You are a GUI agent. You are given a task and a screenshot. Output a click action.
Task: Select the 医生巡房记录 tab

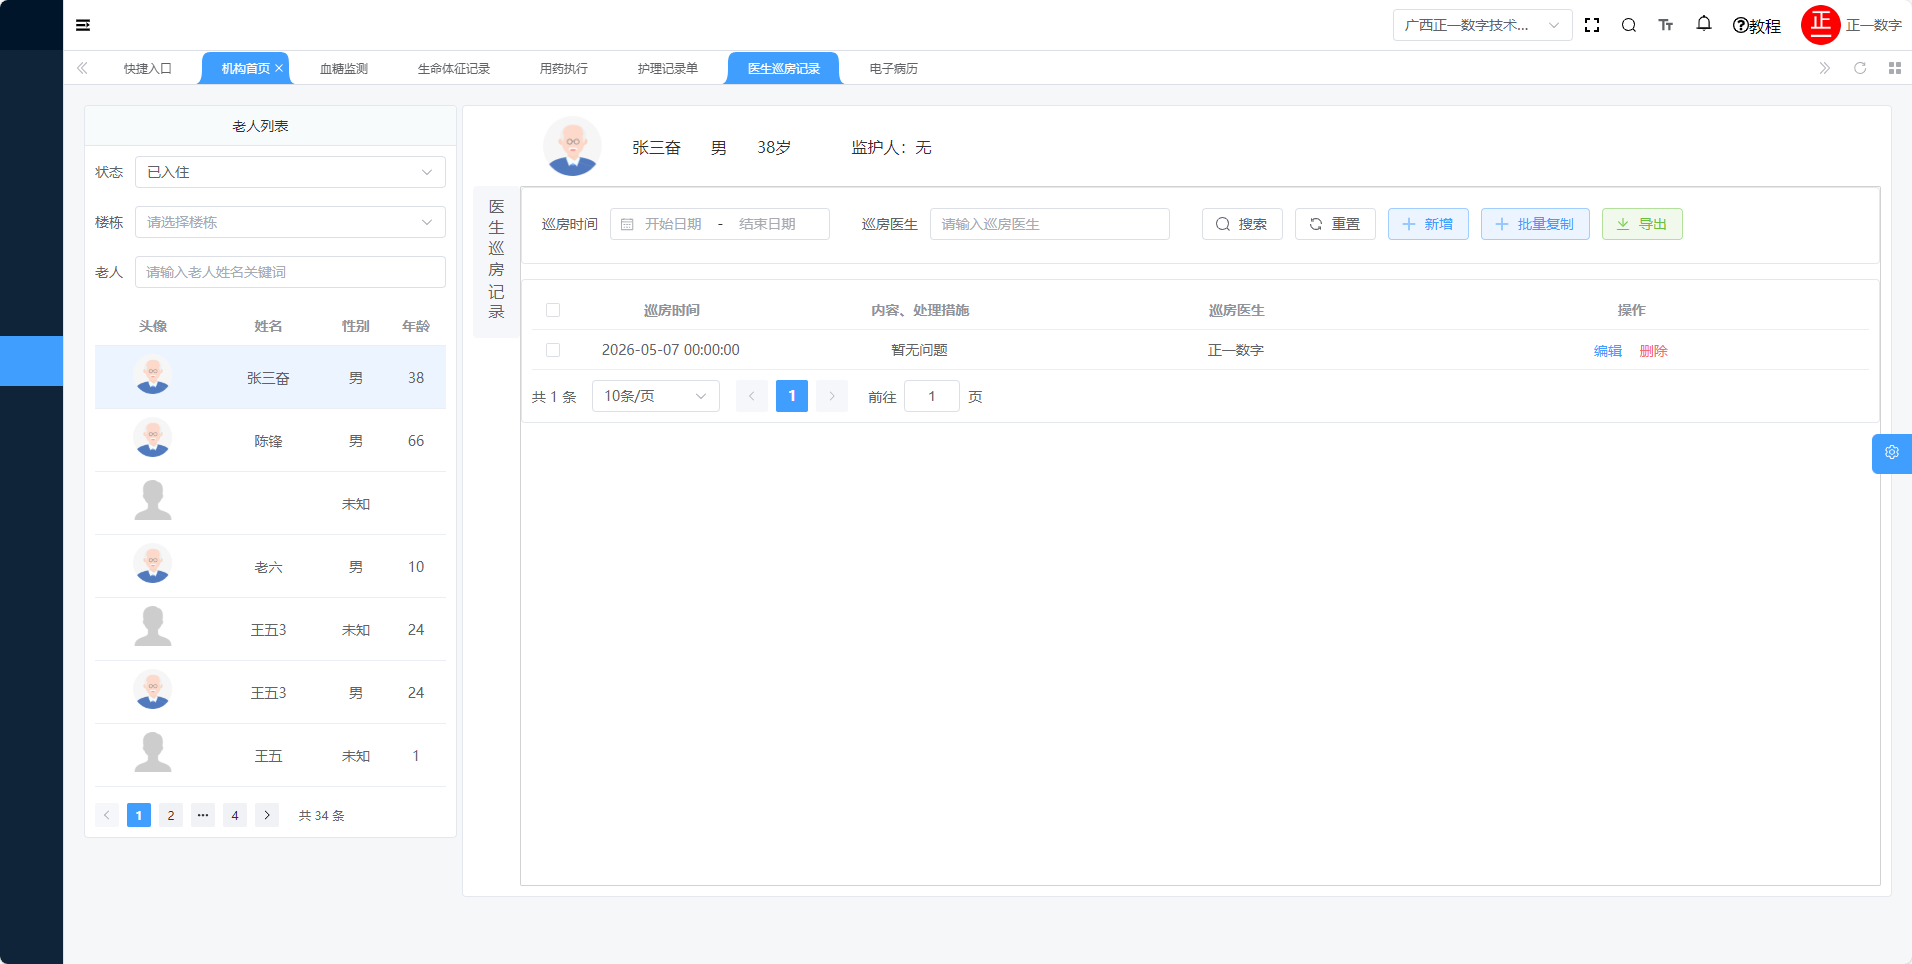(784, 68)
